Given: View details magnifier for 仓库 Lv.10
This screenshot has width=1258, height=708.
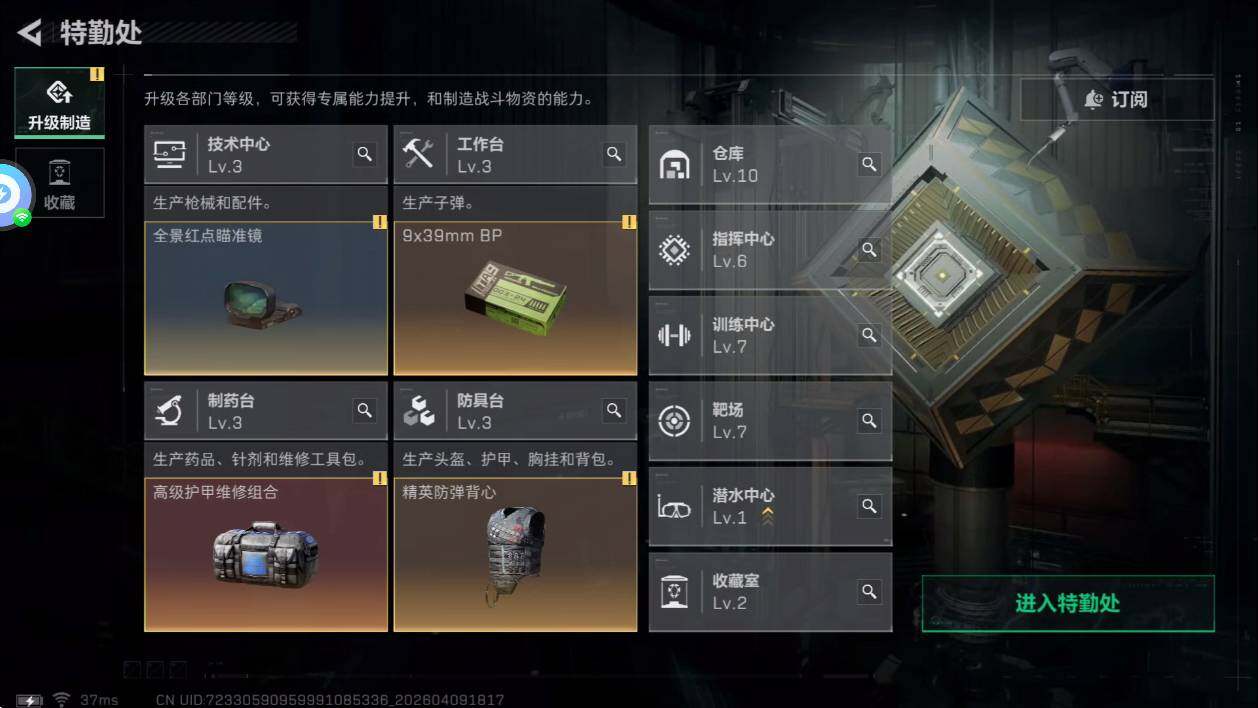Looking at the screenshot, I should click(x=870, y=164).
